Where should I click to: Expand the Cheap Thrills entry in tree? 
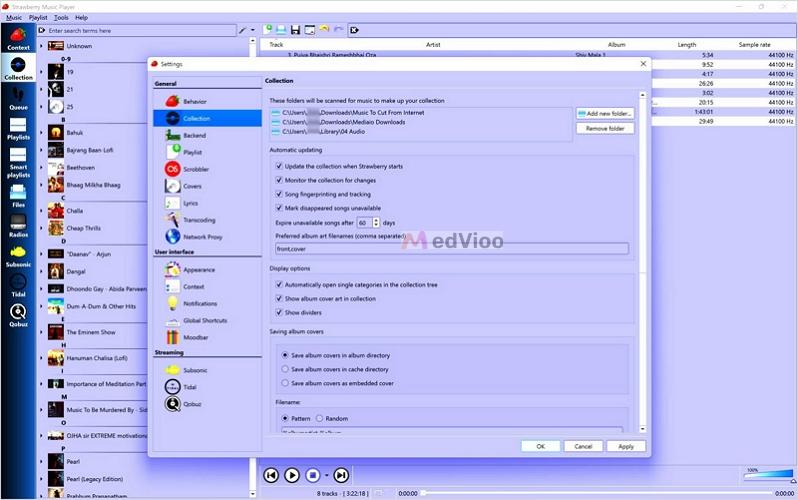[41, 228]
